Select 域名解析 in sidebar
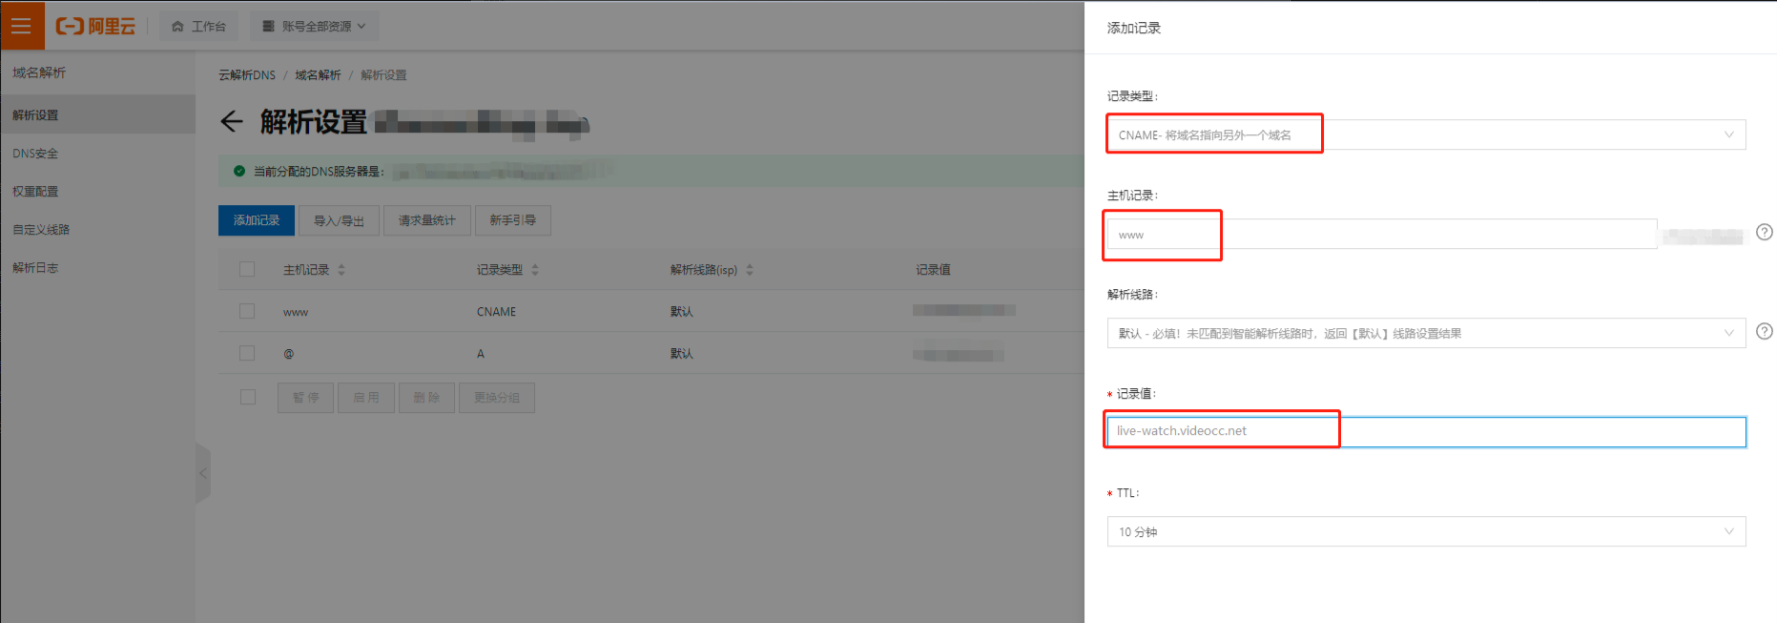The image size is (1777, 623). [39, 73]
